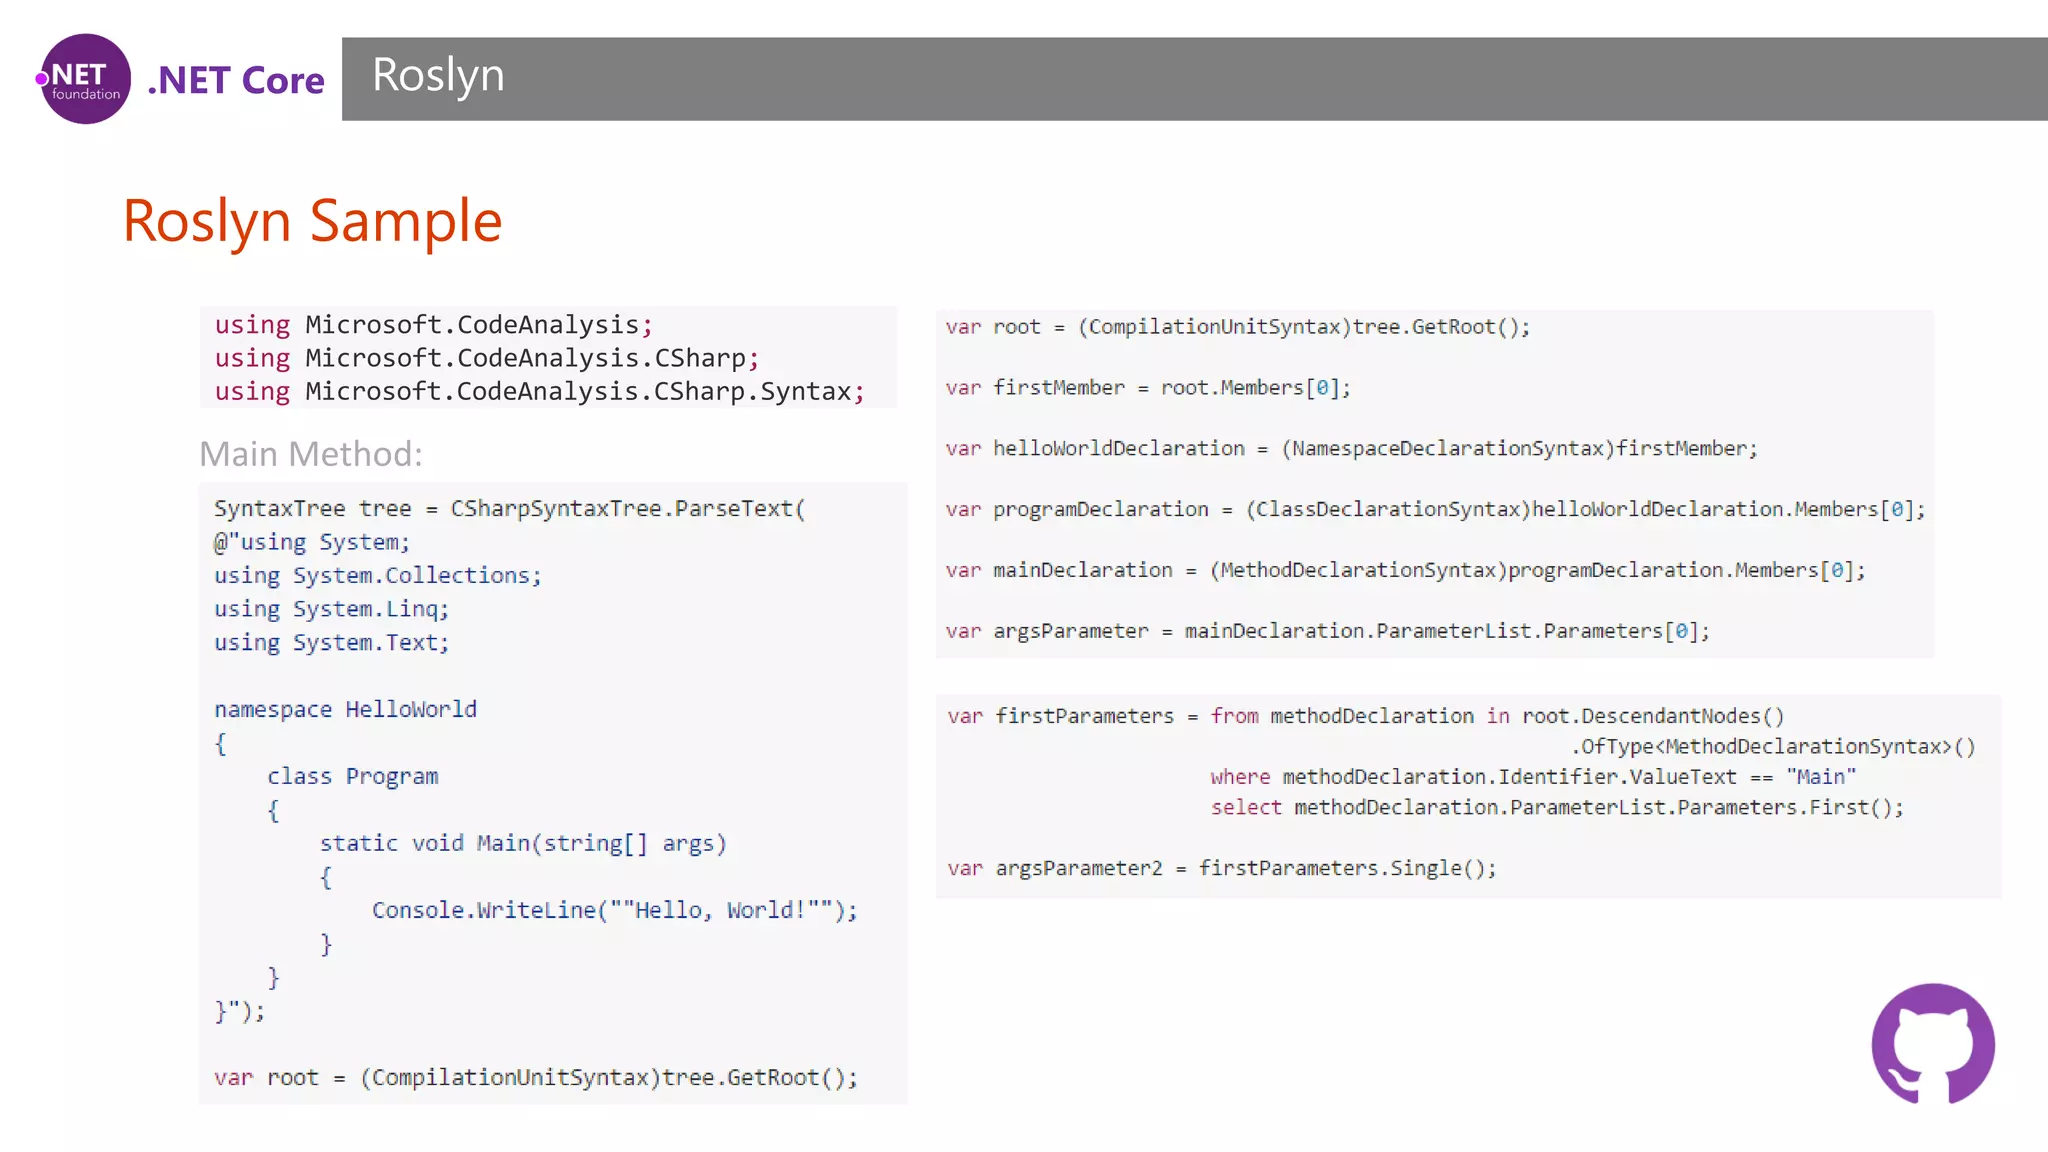Screen dimensions: 2048x1152
Task: Click the using Microsoft.CodeAnalysis.CSharp.Syntax line
Action: click(539, 391)
